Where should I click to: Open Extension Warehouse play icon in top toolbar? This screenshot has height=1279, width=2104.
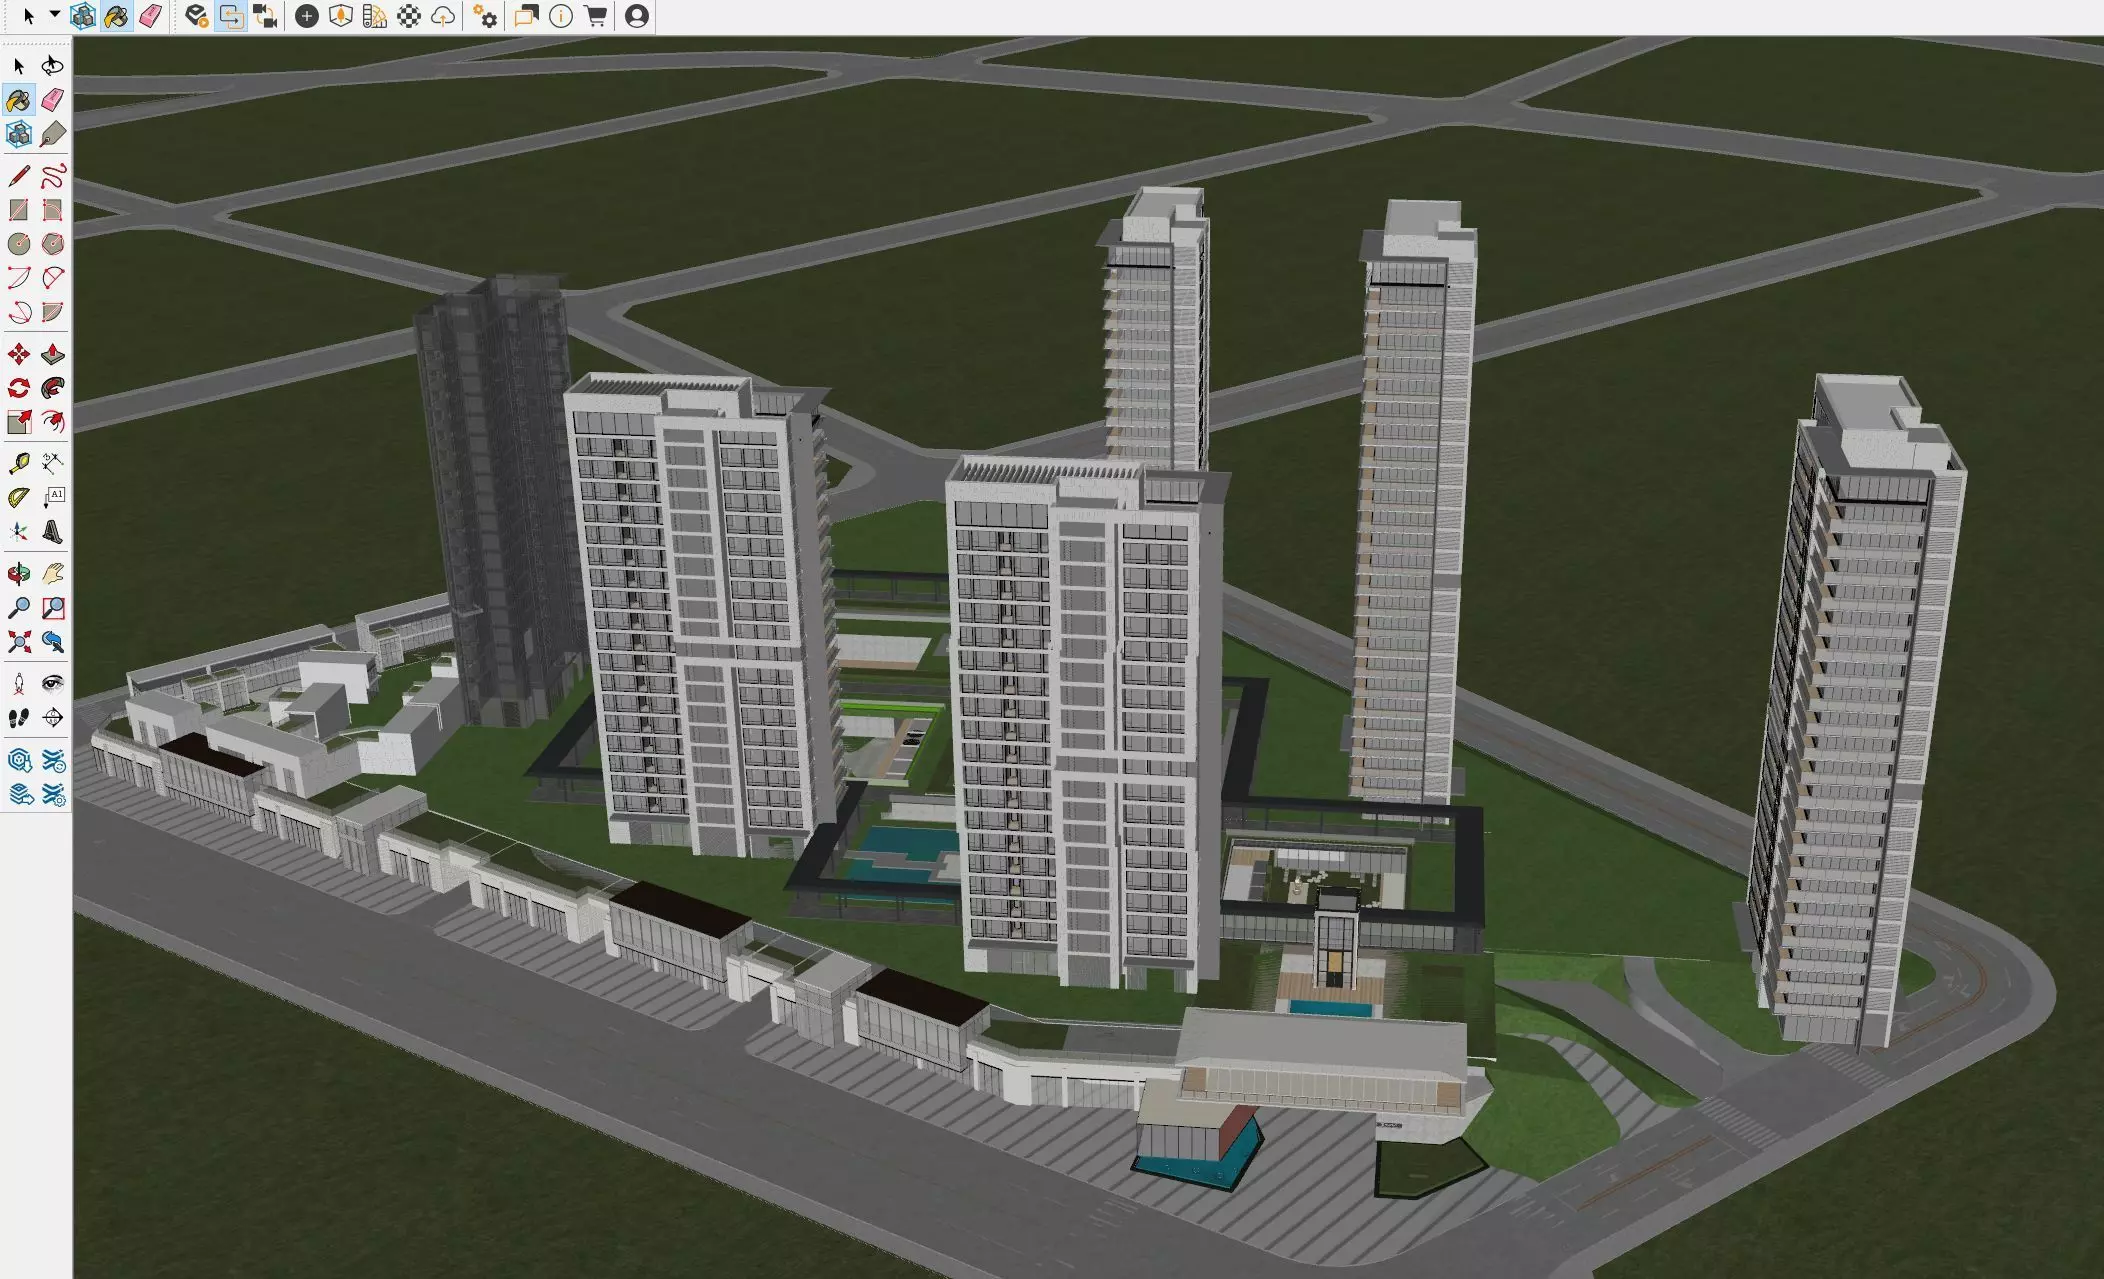coord(196,16)
